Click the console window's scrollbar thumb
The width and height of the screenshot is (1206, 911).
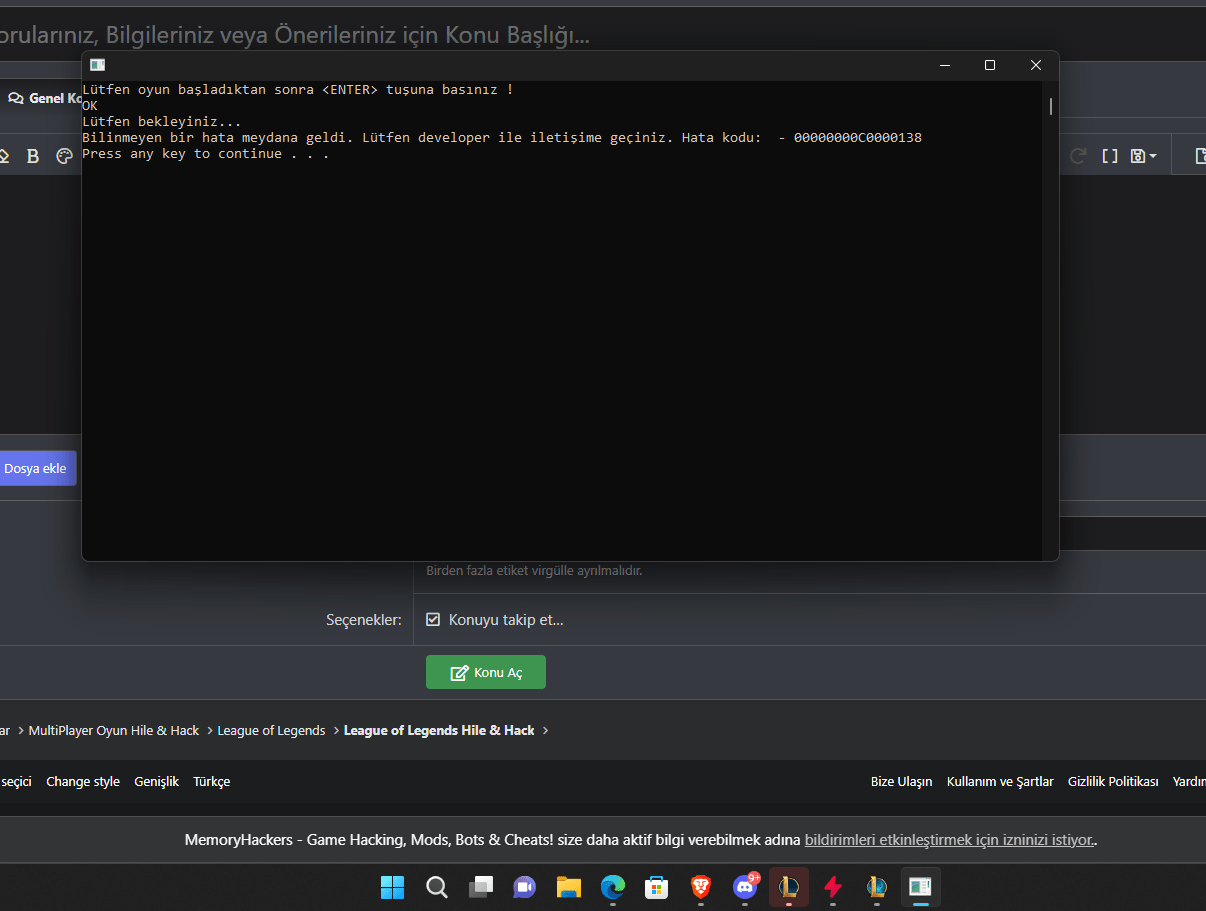(x=1050, y=107)
